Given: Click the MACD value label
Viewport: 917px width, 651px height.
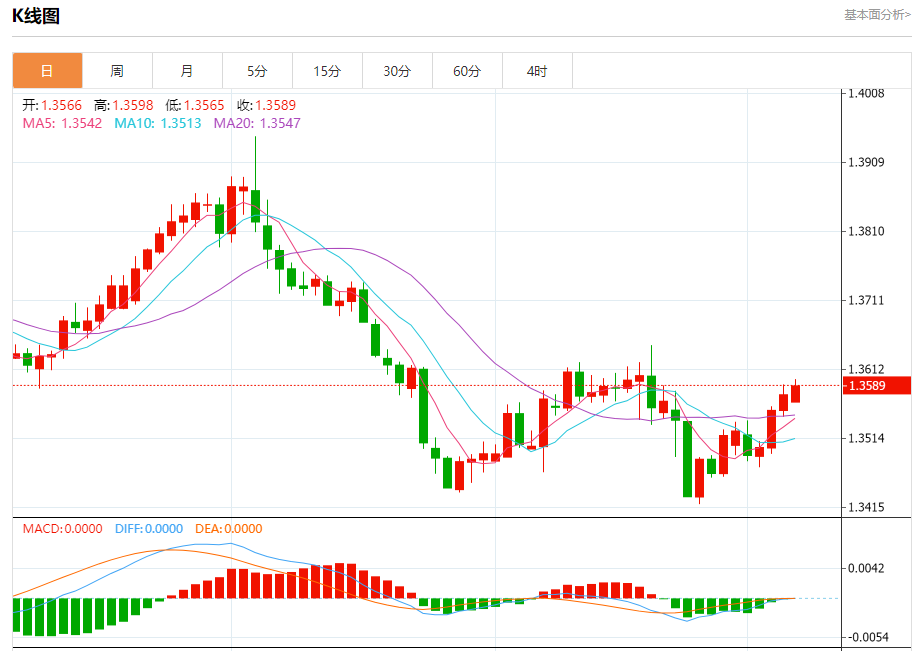Looking at the screenshot, I should (62, 529).
